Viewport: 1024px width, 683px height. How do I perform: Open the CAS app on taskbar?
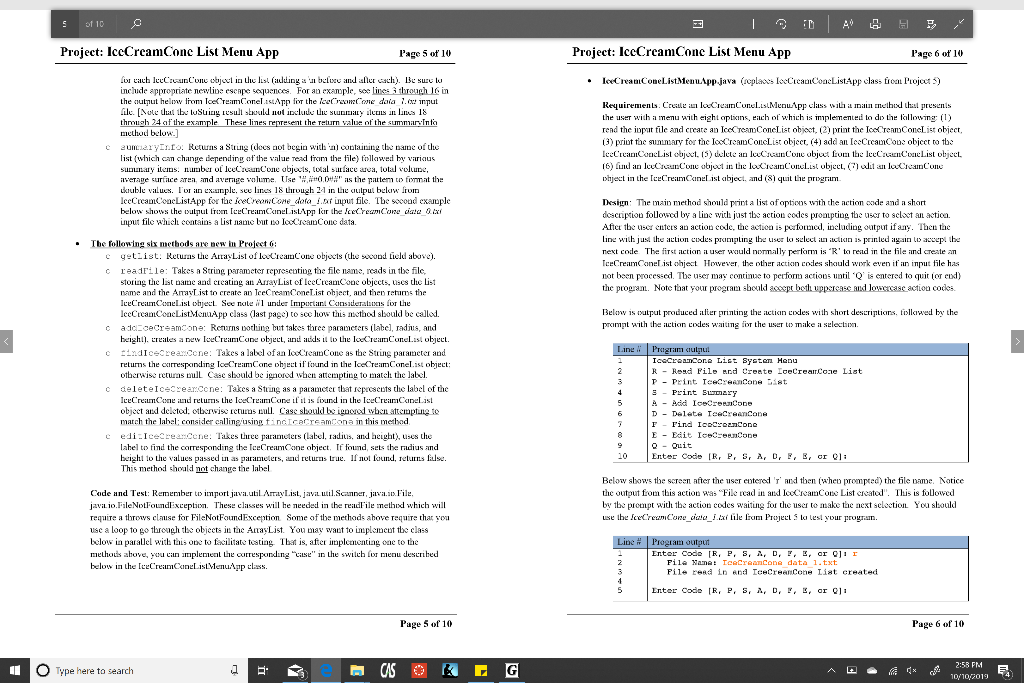click(388, 671)
